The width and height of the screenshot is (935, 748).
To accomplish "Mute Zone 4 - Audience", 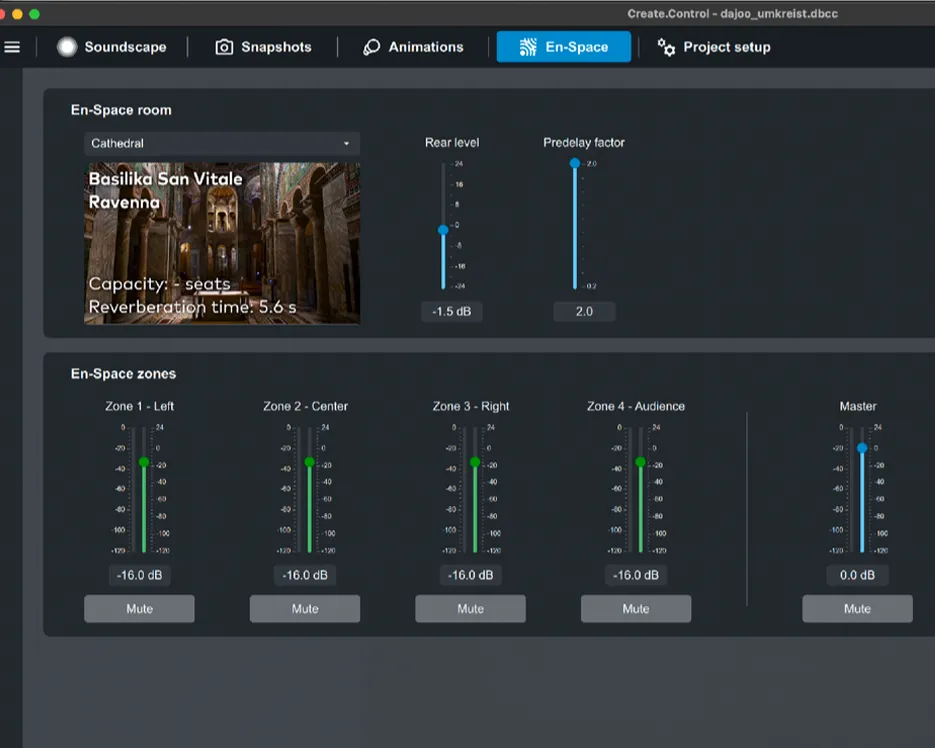I will pos(636,609).
